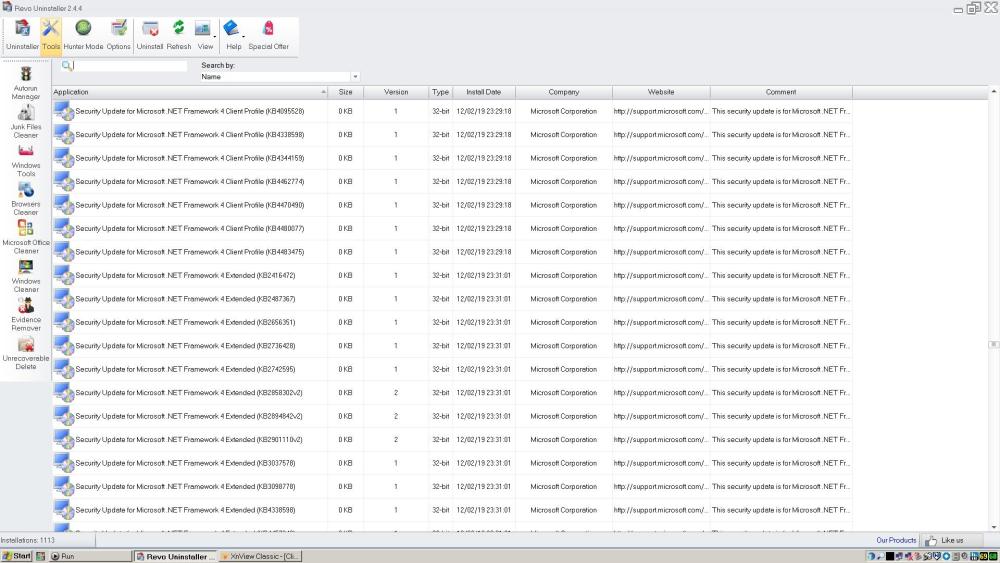Select the Unrecoverable Delete tool
Image resolution: width=1000 pixels, height=563 pixels.
click(26, 352)
